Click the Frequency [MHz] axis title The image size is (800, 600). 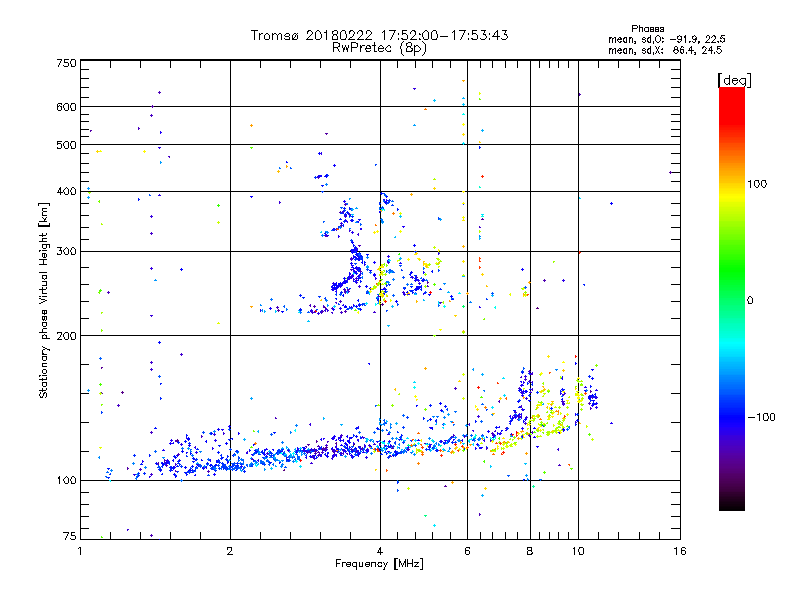(379, 564)
